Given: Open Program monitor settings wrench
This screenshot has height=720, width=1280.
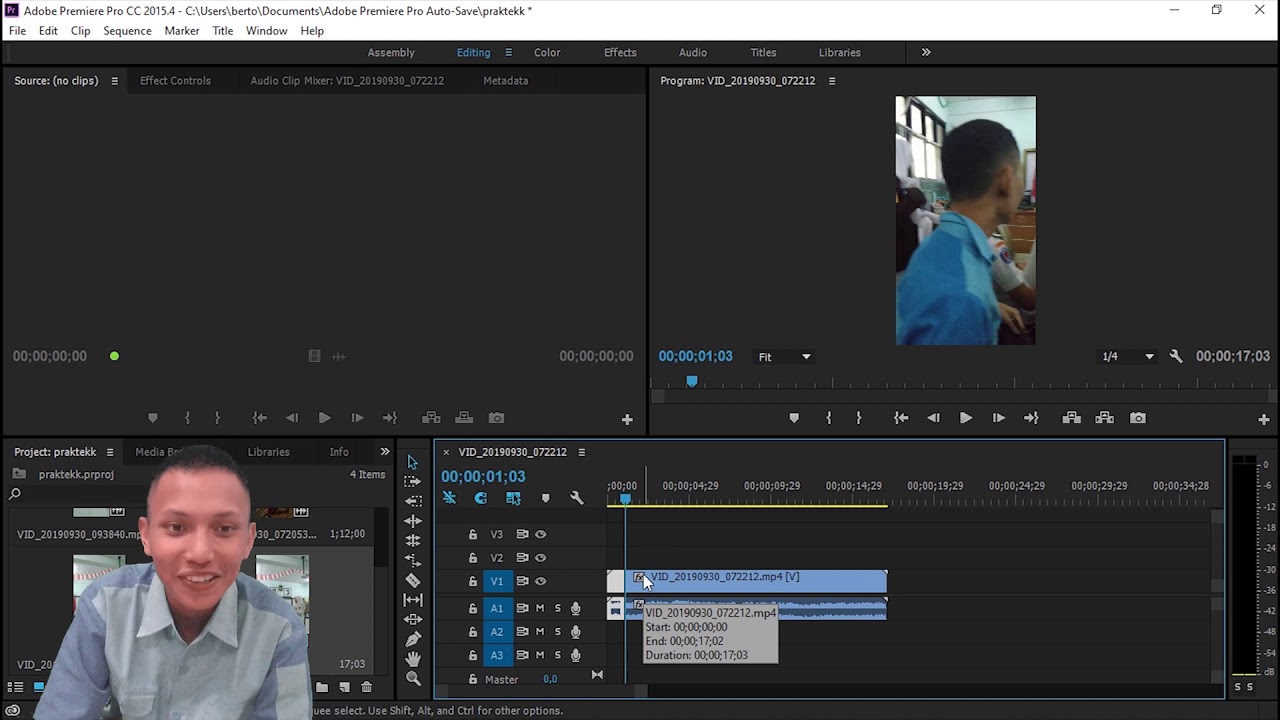Looking at the screenshot, I should point(1176,357).
